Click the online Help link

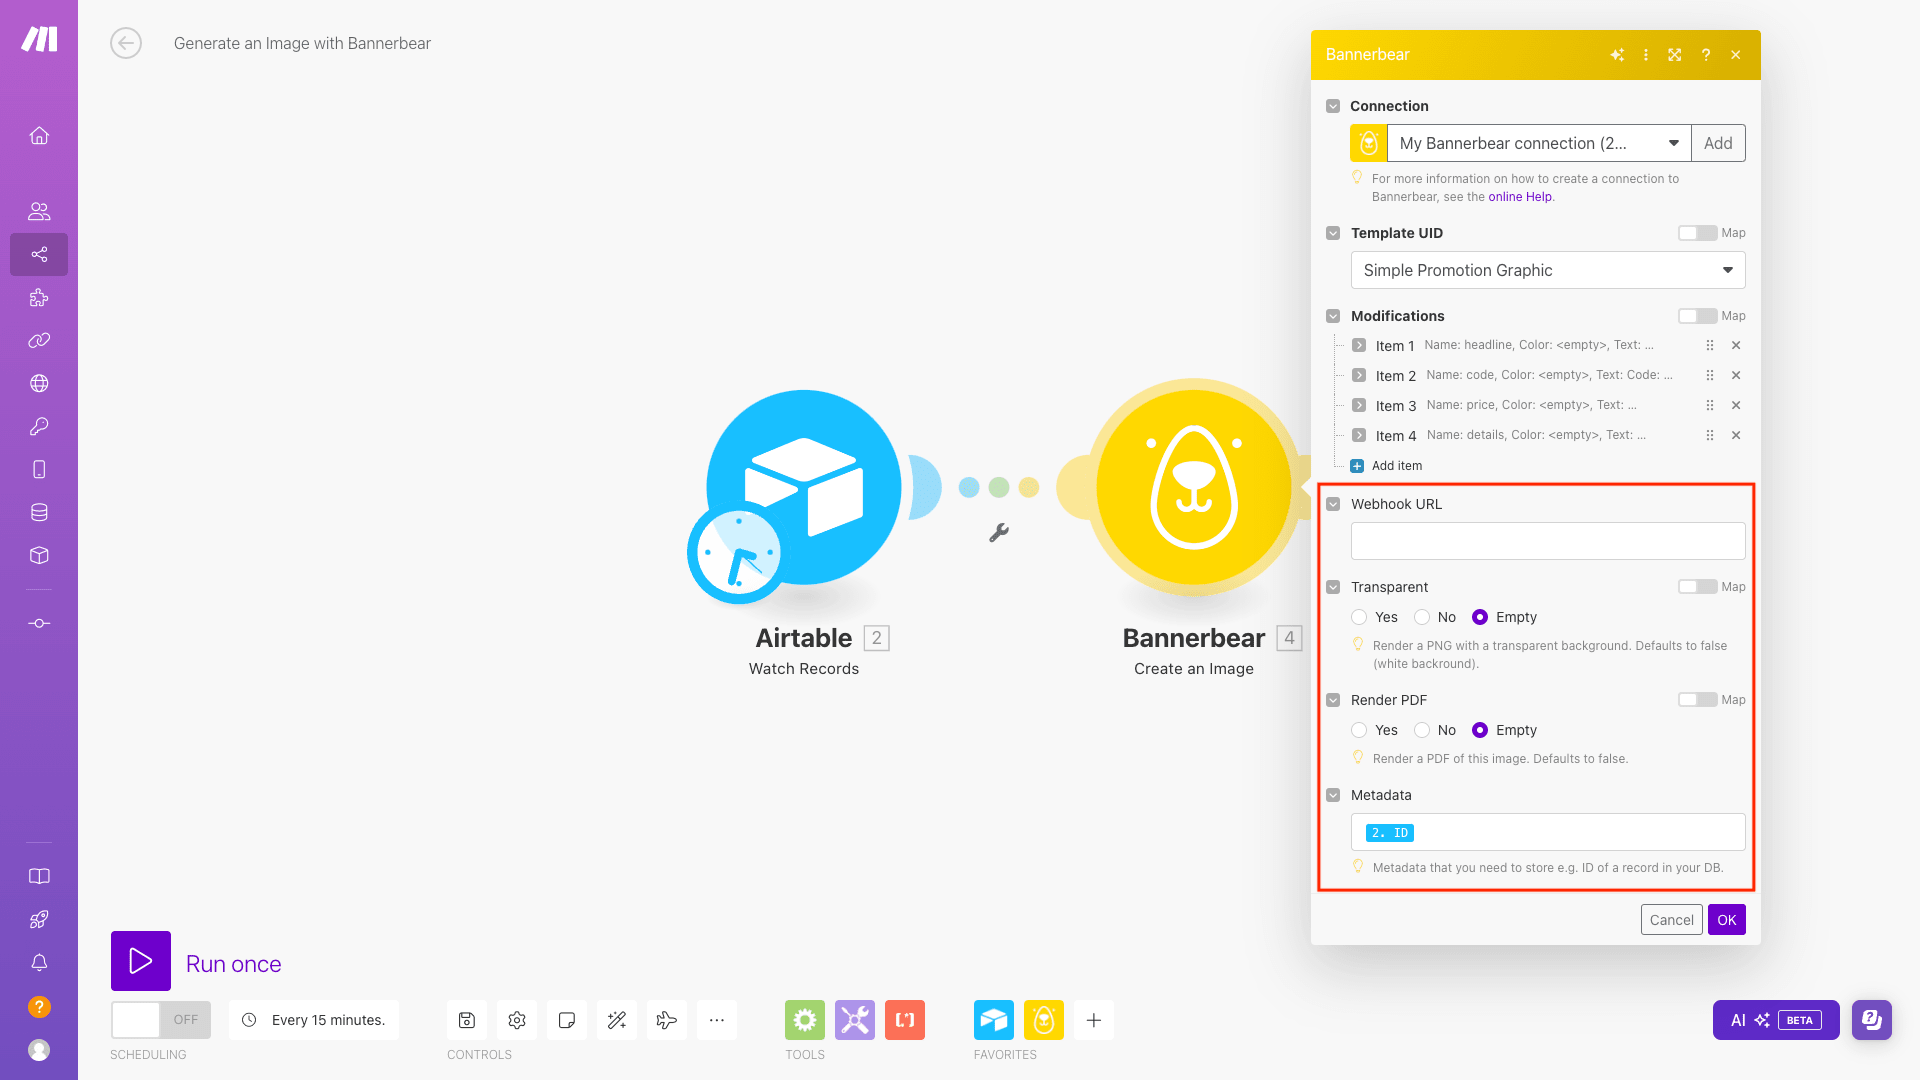pos(1519,197)
